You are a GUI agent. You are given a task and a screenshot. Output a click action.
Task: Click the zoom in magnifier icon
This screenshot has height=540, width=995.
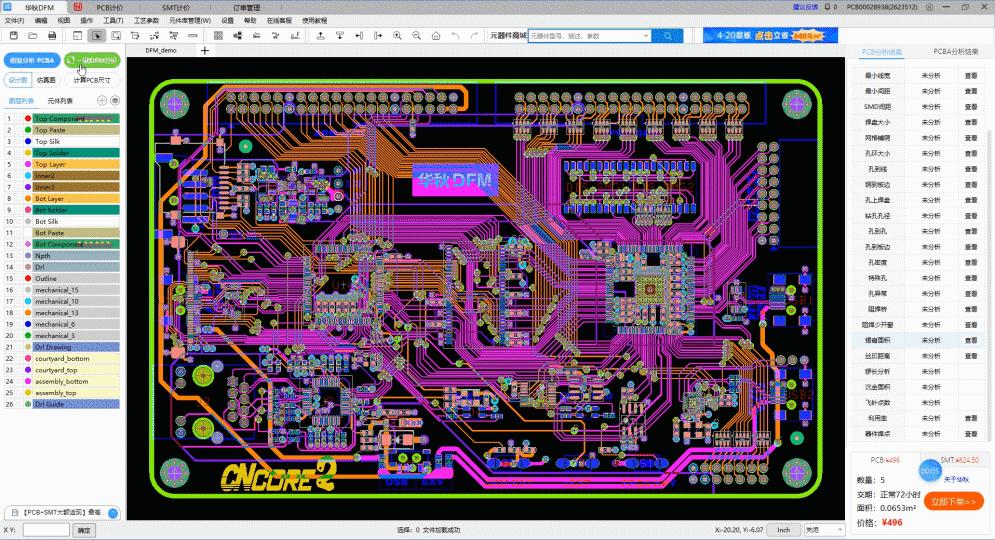[x=397, y=36]
